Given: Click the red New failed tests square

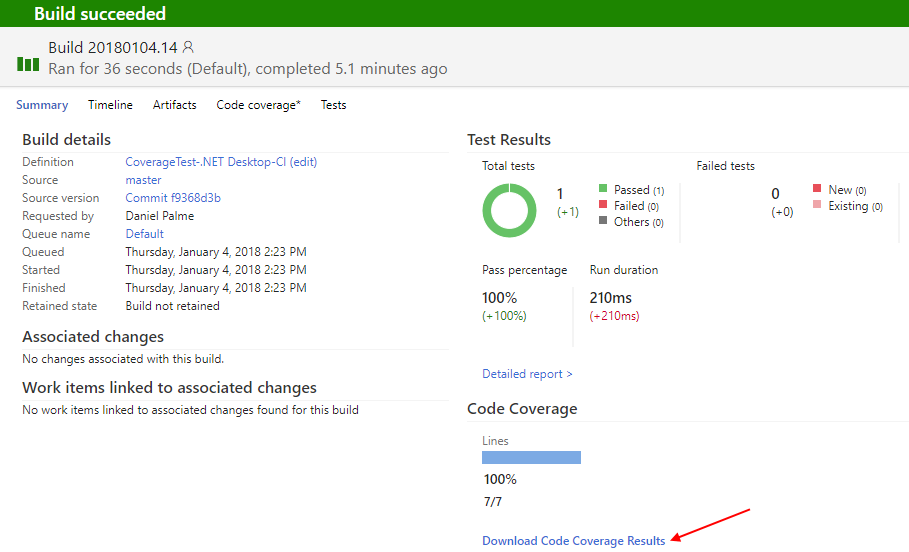Looking at the screenshot, I should (x=817, y=188).
